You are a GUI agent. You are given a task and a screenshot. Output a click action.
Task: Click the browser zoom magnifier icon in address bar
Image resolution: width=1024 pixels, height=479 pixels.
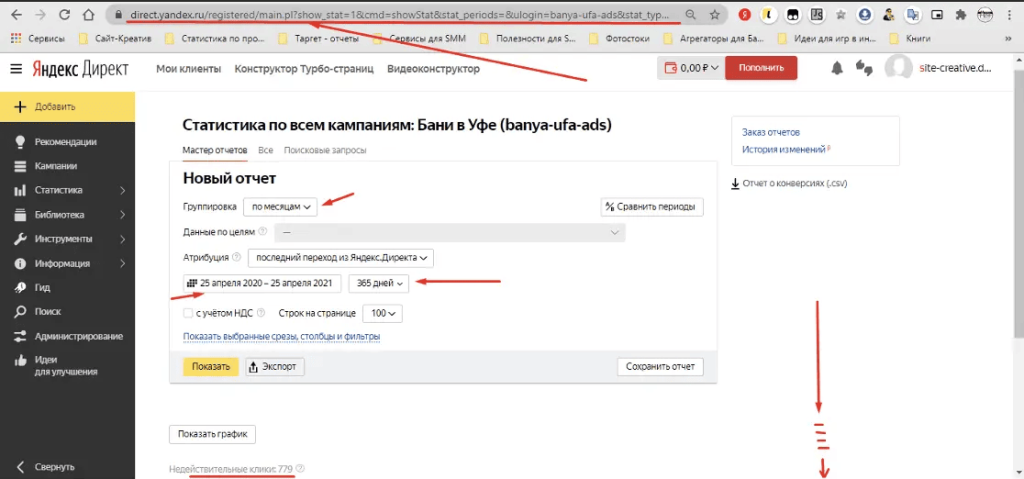(x=690, y=14)
